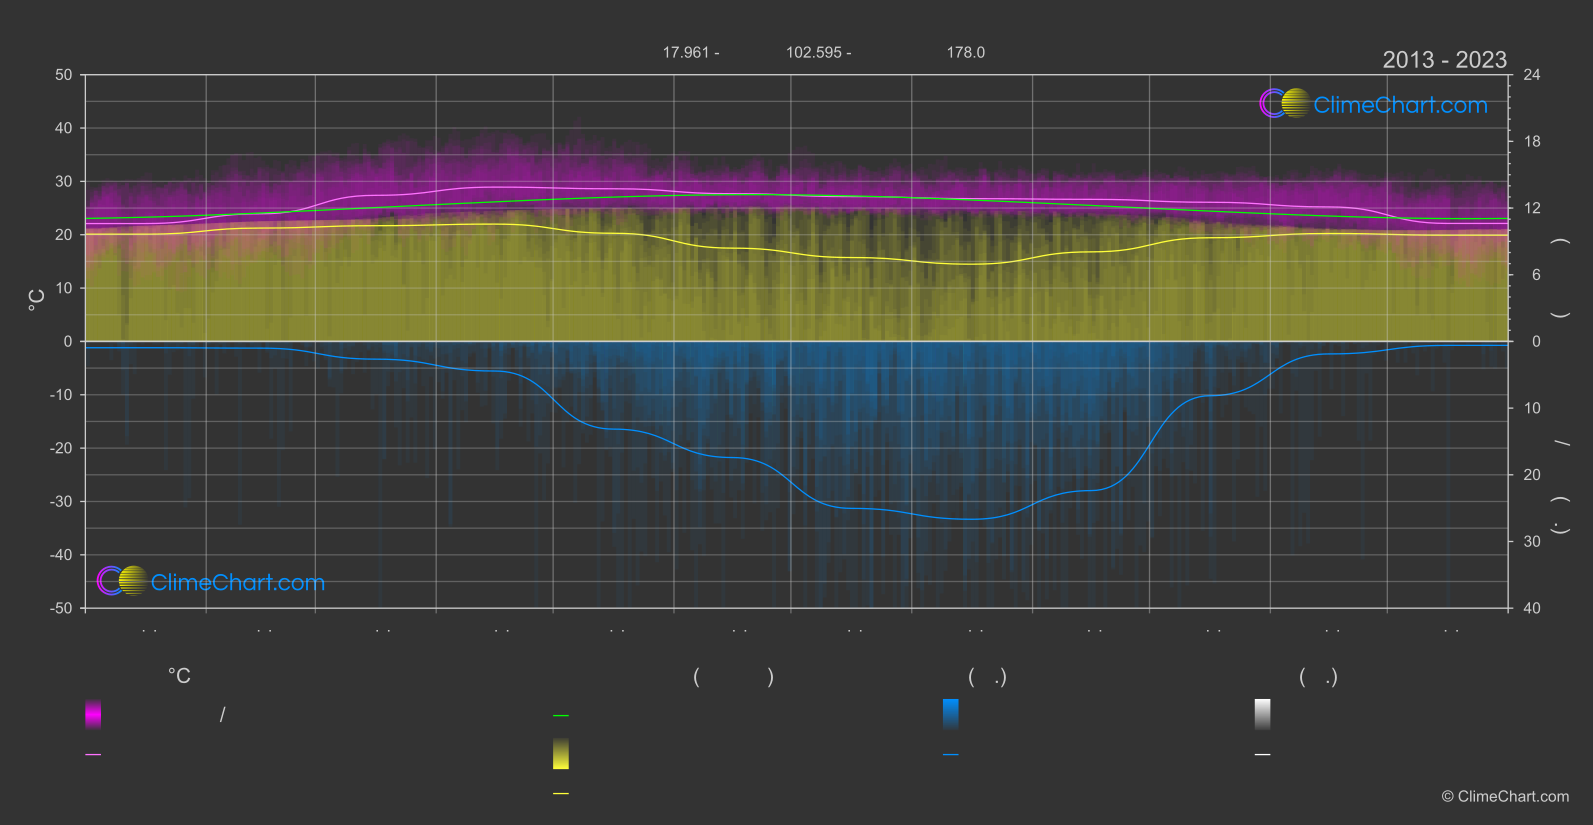Click the magenta gradient temperature range legend swatch
This screenshot has width=1593, height=825.
point(93,714)
